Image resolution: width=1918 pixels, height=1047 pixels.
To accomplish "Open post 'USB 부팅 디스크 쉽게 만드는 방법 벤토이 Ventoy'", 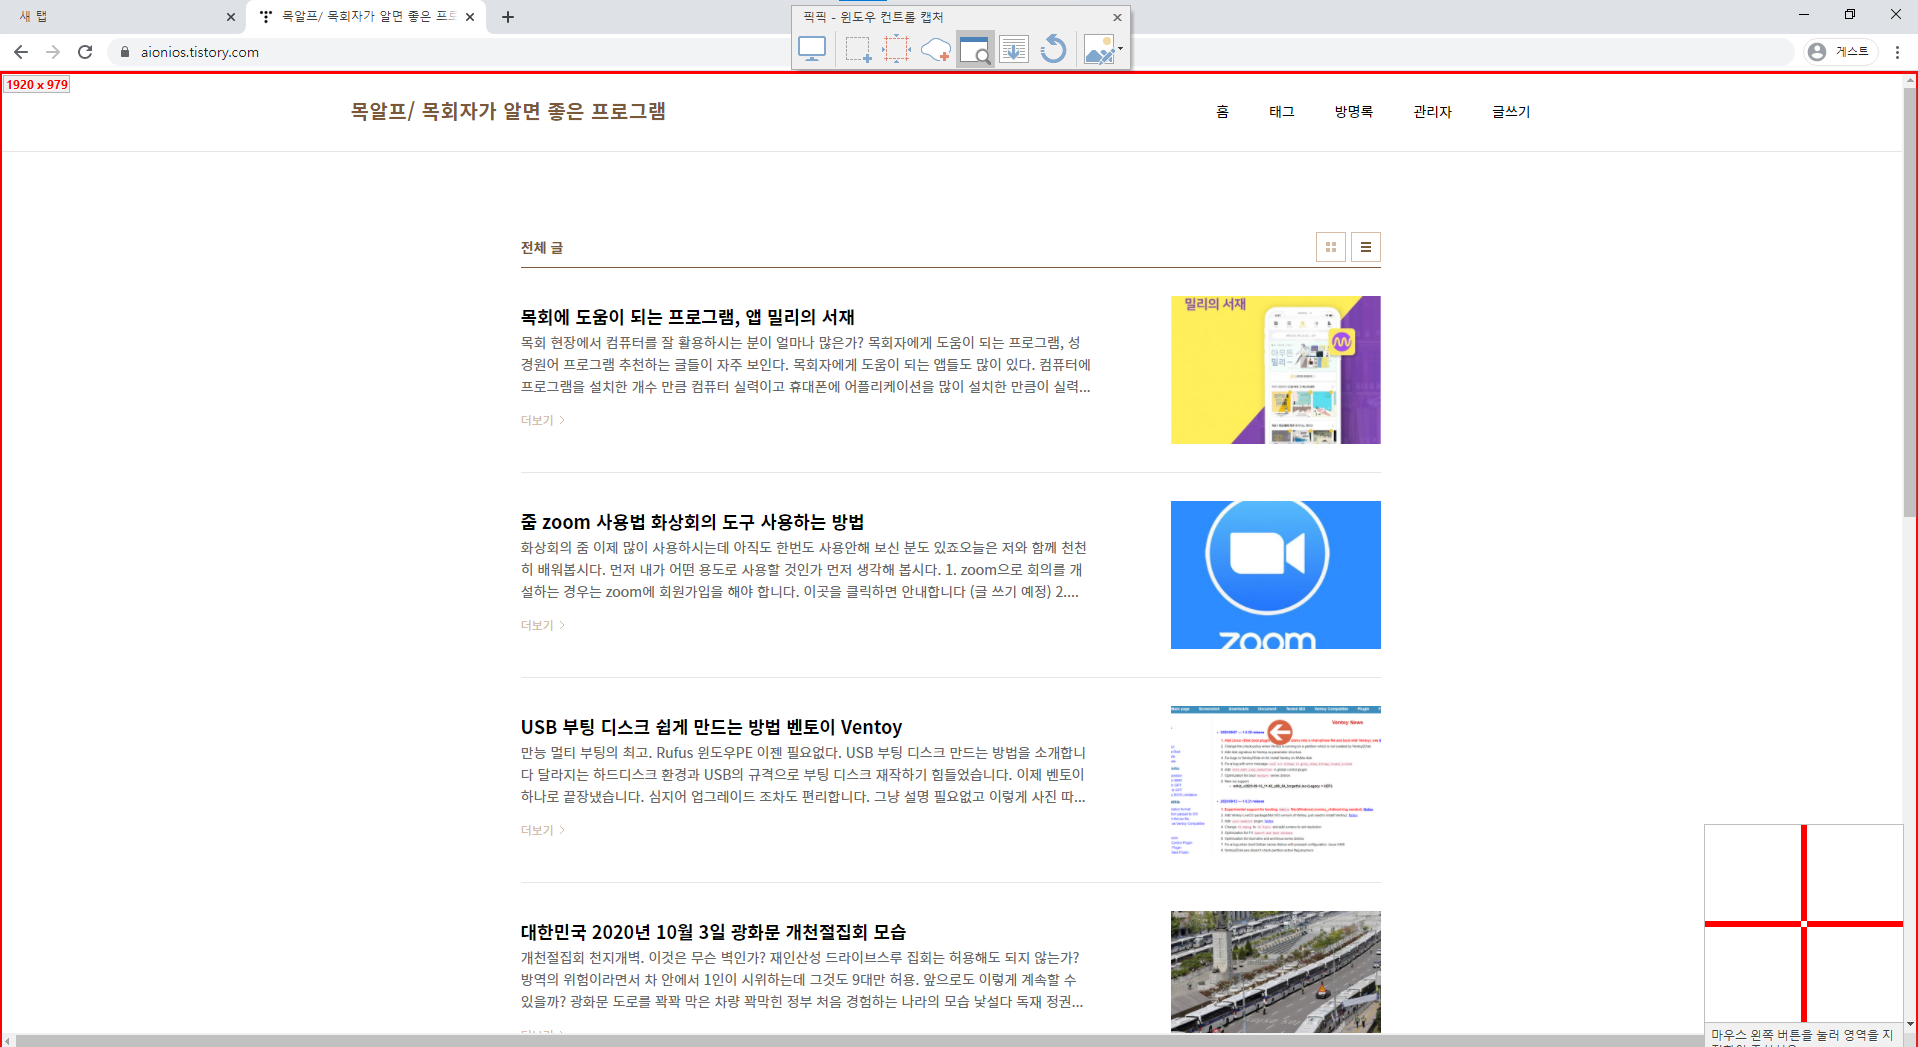I will pyautogui.click(x=711, y=727).
